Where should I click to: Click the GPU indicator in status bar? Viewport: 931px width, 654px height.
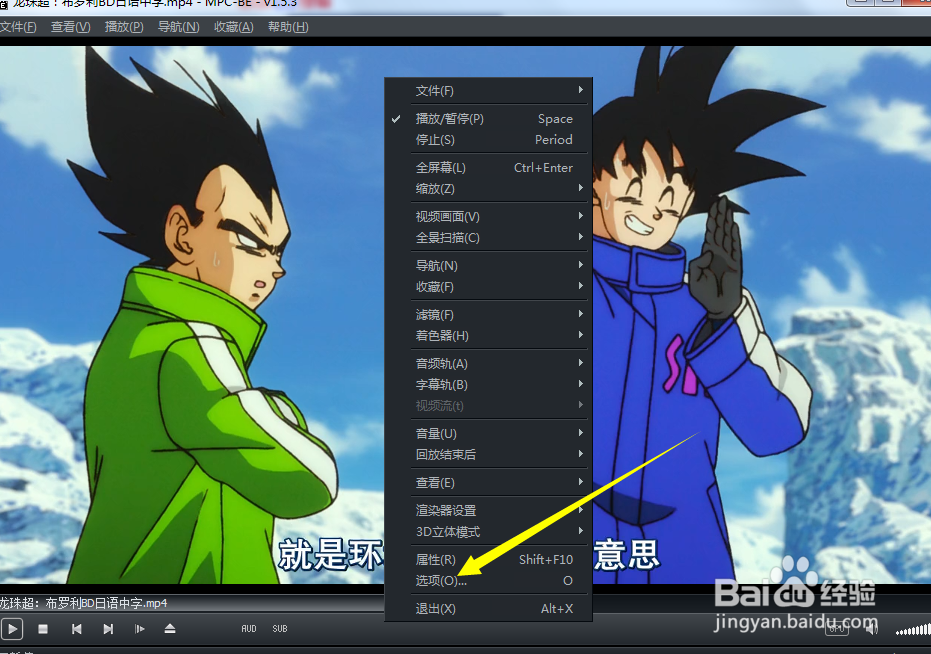(837, 629)
